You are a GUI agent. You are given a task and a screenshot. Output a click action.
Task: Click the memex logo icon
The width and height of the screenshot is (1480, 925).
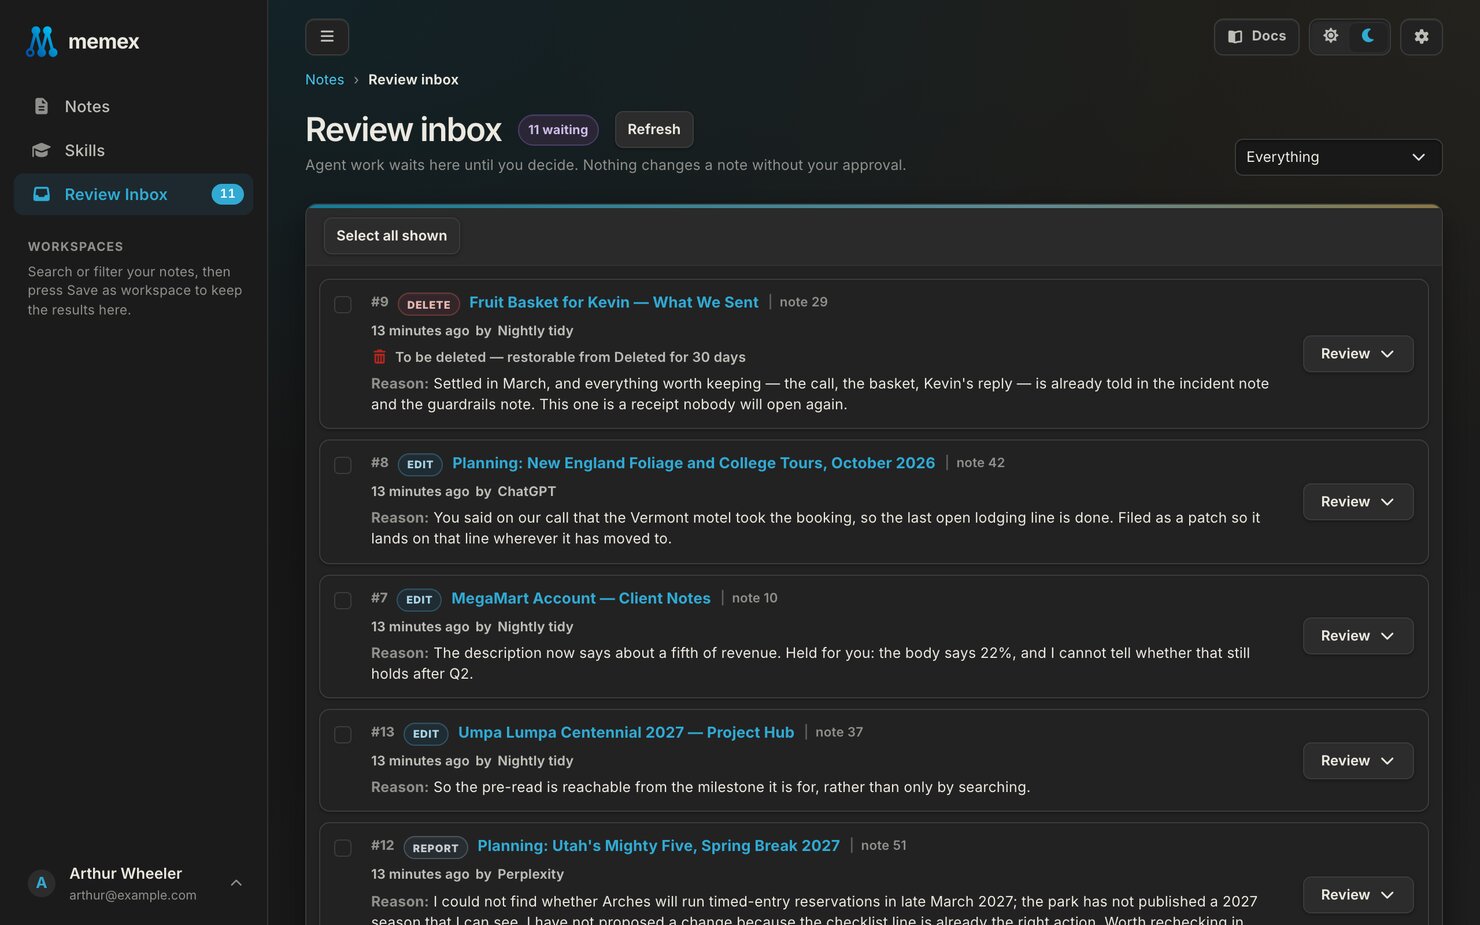click(x=41, y=41)
